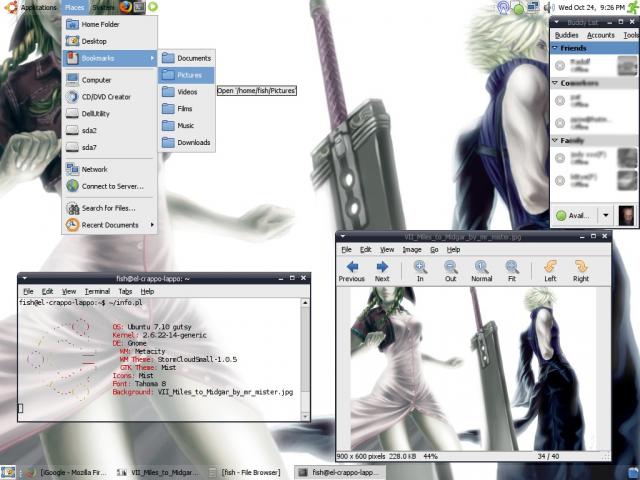Open File menu in image viewer
This screenshot has width=640, height=480.
tap(347, 249)
